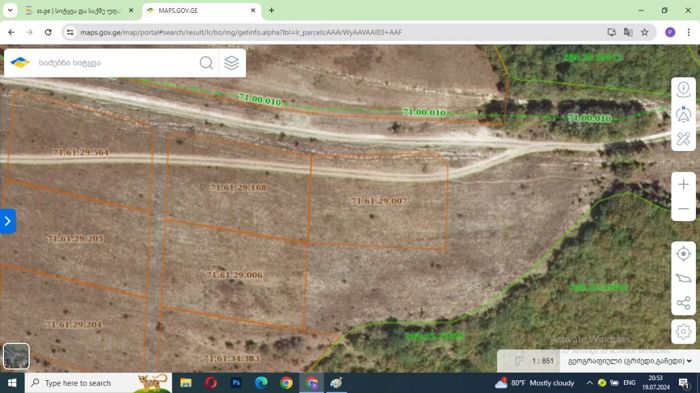The height and width of the screenshot is (393, 700).
Task: Open the Windows Start menu
Action: pyautogui.click(x=12, y=383)
